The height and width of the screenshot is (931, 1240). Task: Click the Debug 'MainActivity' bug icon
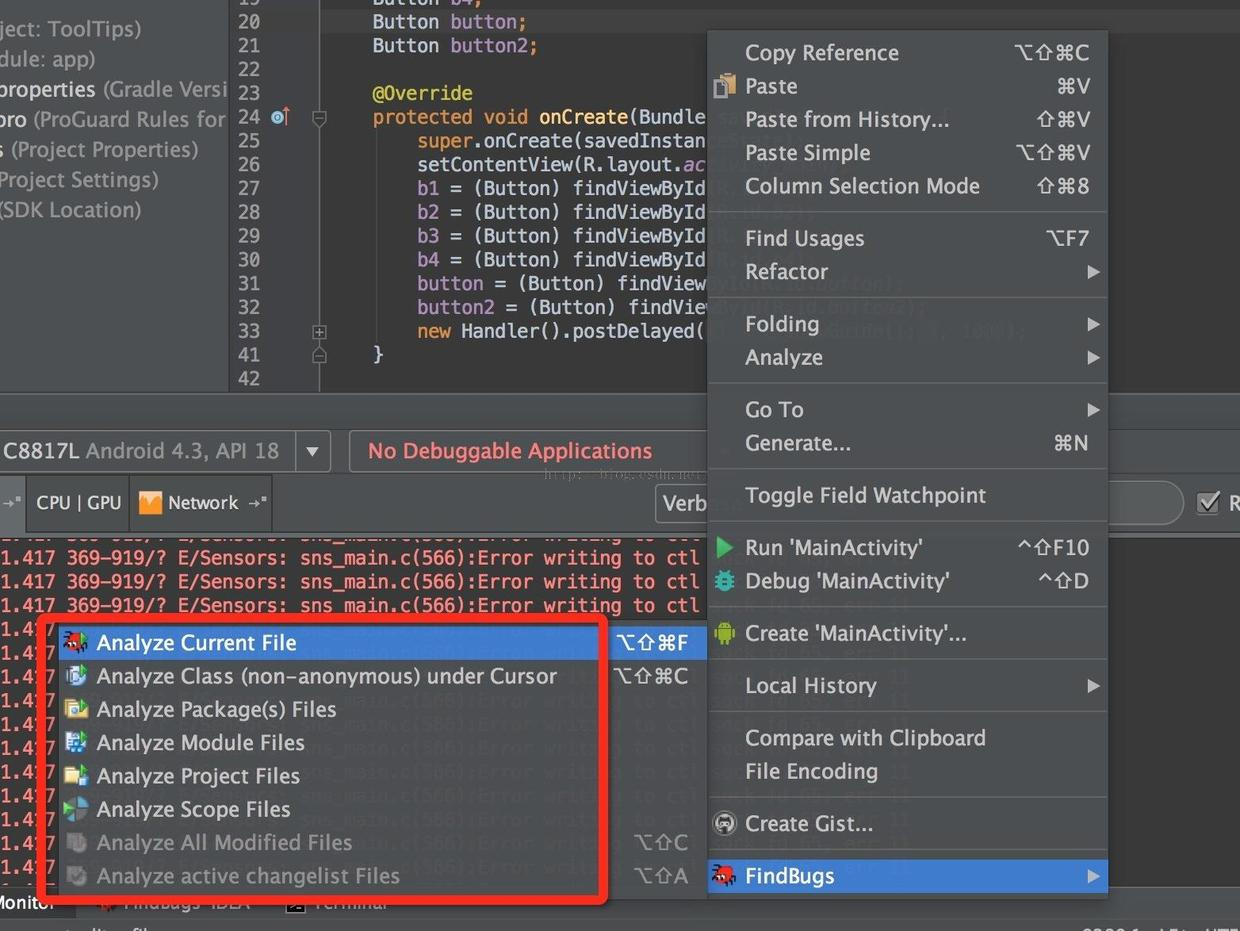(725, 581)
